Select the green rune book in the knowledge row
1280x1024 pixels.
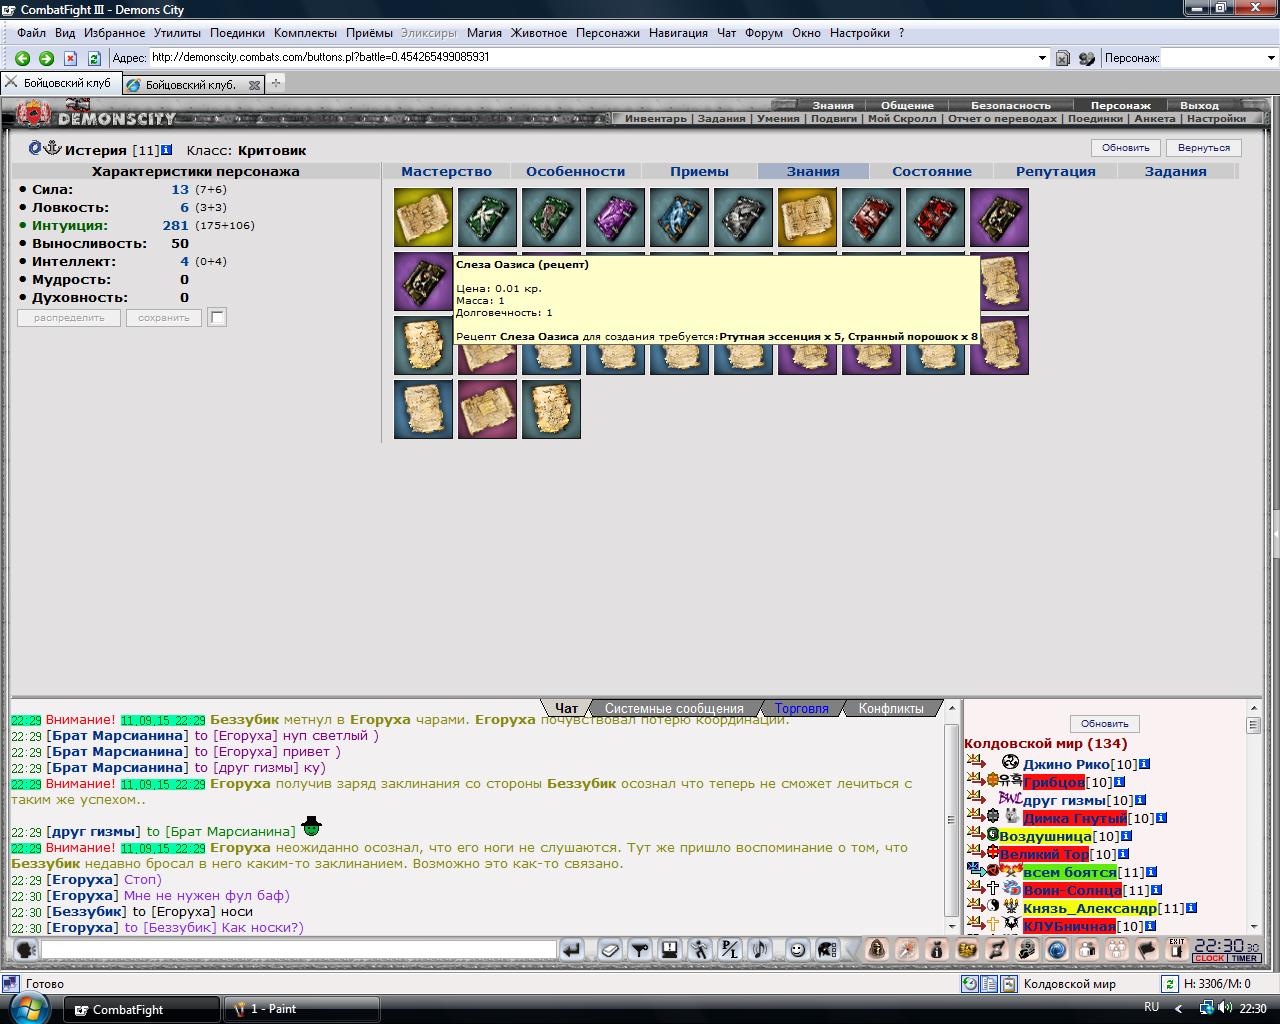coord(488,217)
